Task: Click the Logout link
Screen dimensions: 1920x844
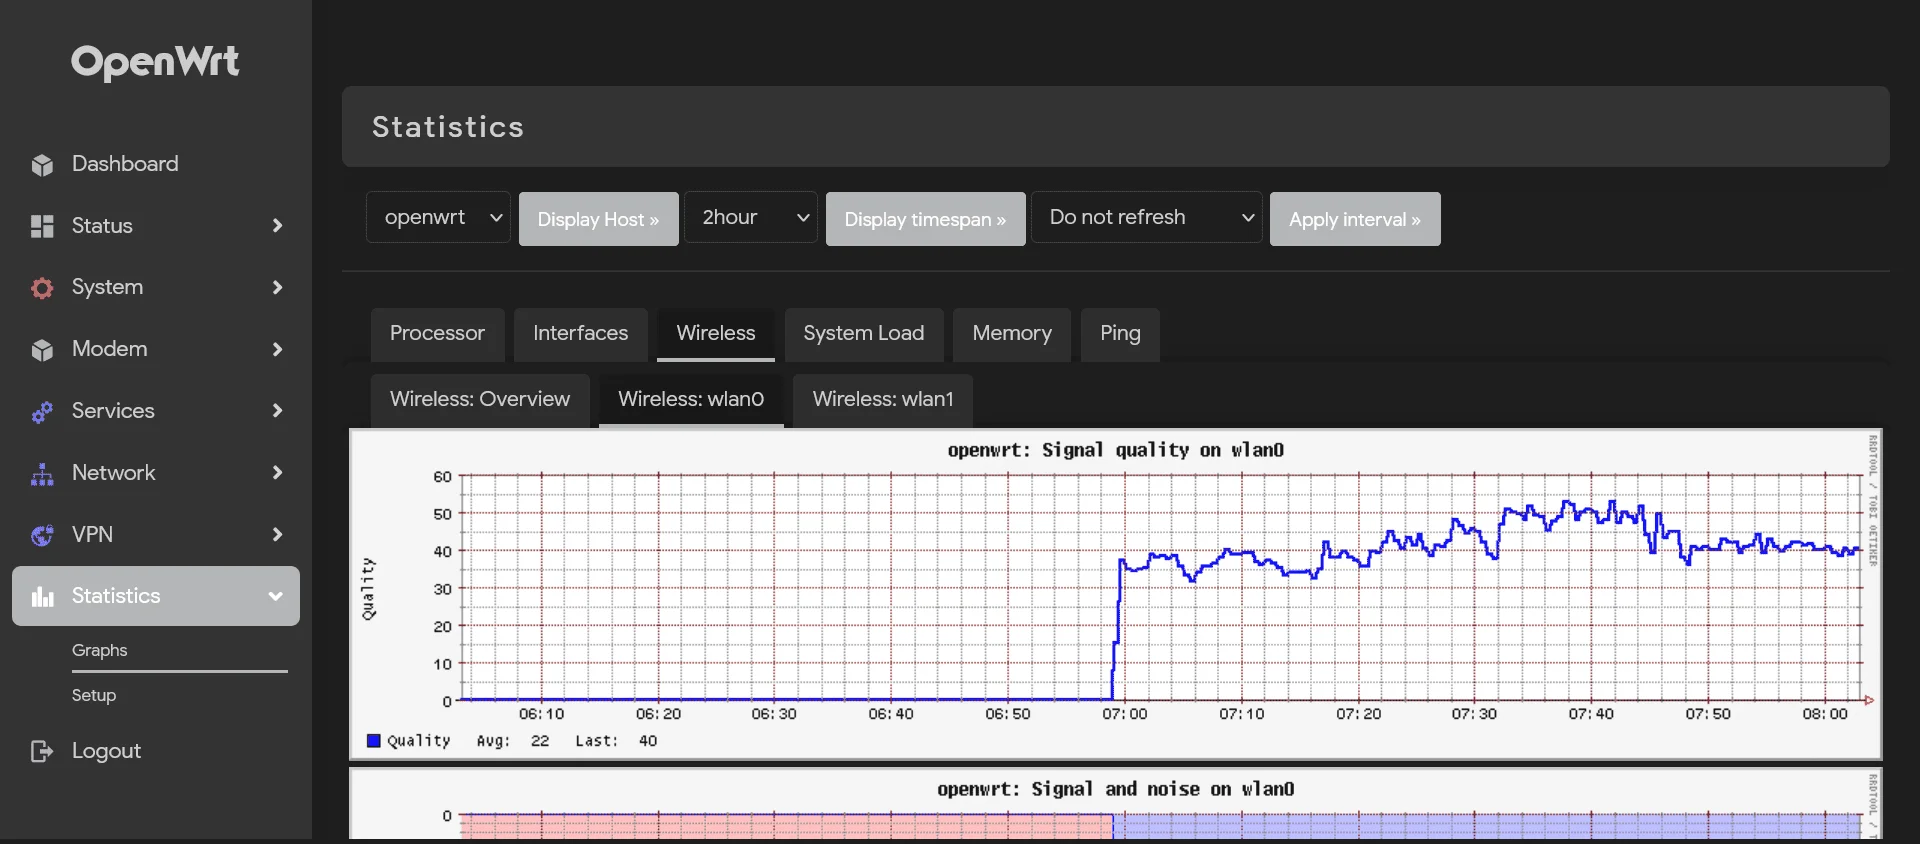Action: point(106,751)
